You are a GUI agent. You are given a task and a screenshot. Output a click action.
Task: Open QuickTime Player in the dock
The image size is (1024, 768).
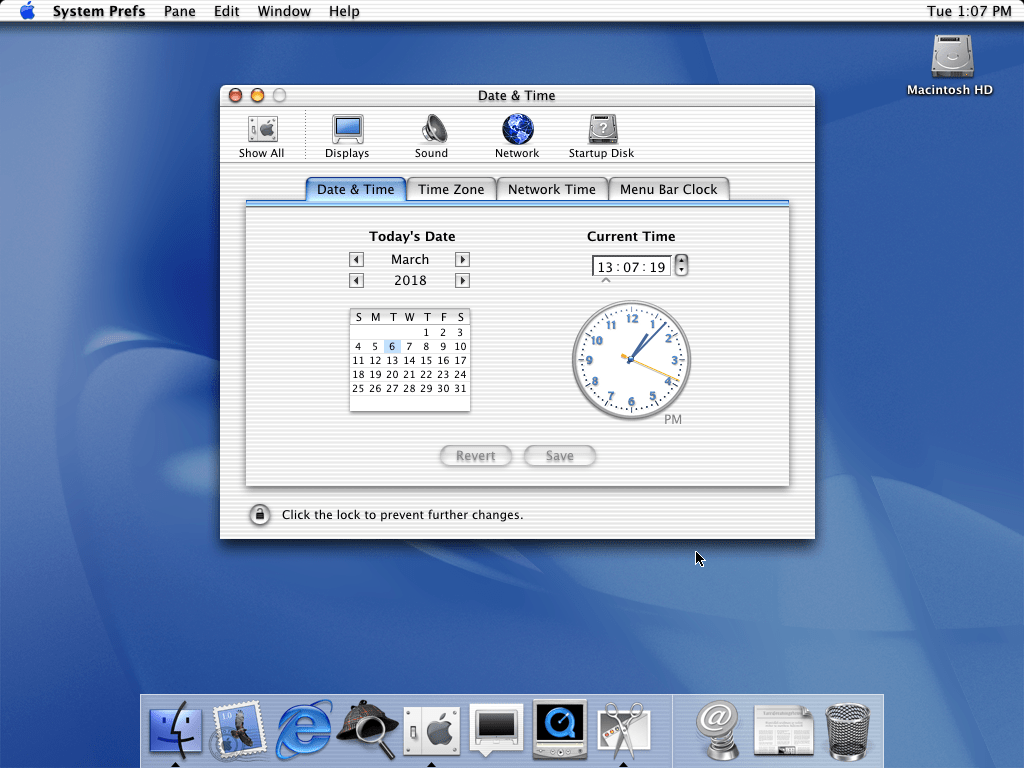coord(559,729)
